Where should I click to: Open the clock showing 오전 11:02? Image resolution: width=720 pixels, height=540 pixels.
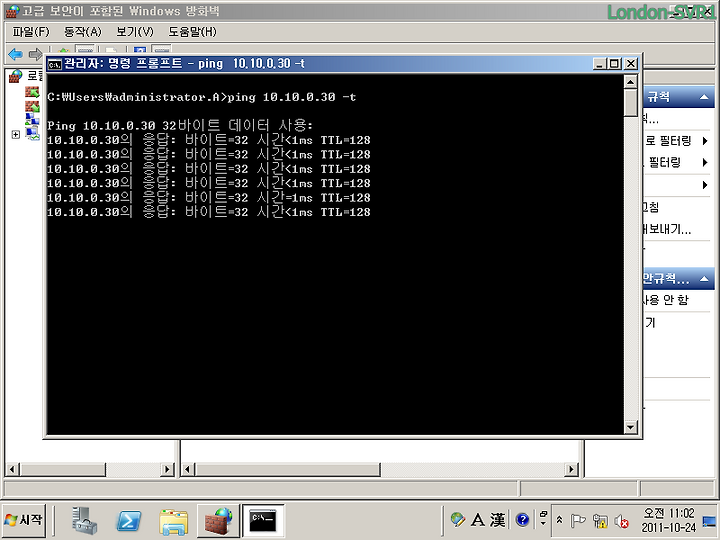tap(669, 520)
